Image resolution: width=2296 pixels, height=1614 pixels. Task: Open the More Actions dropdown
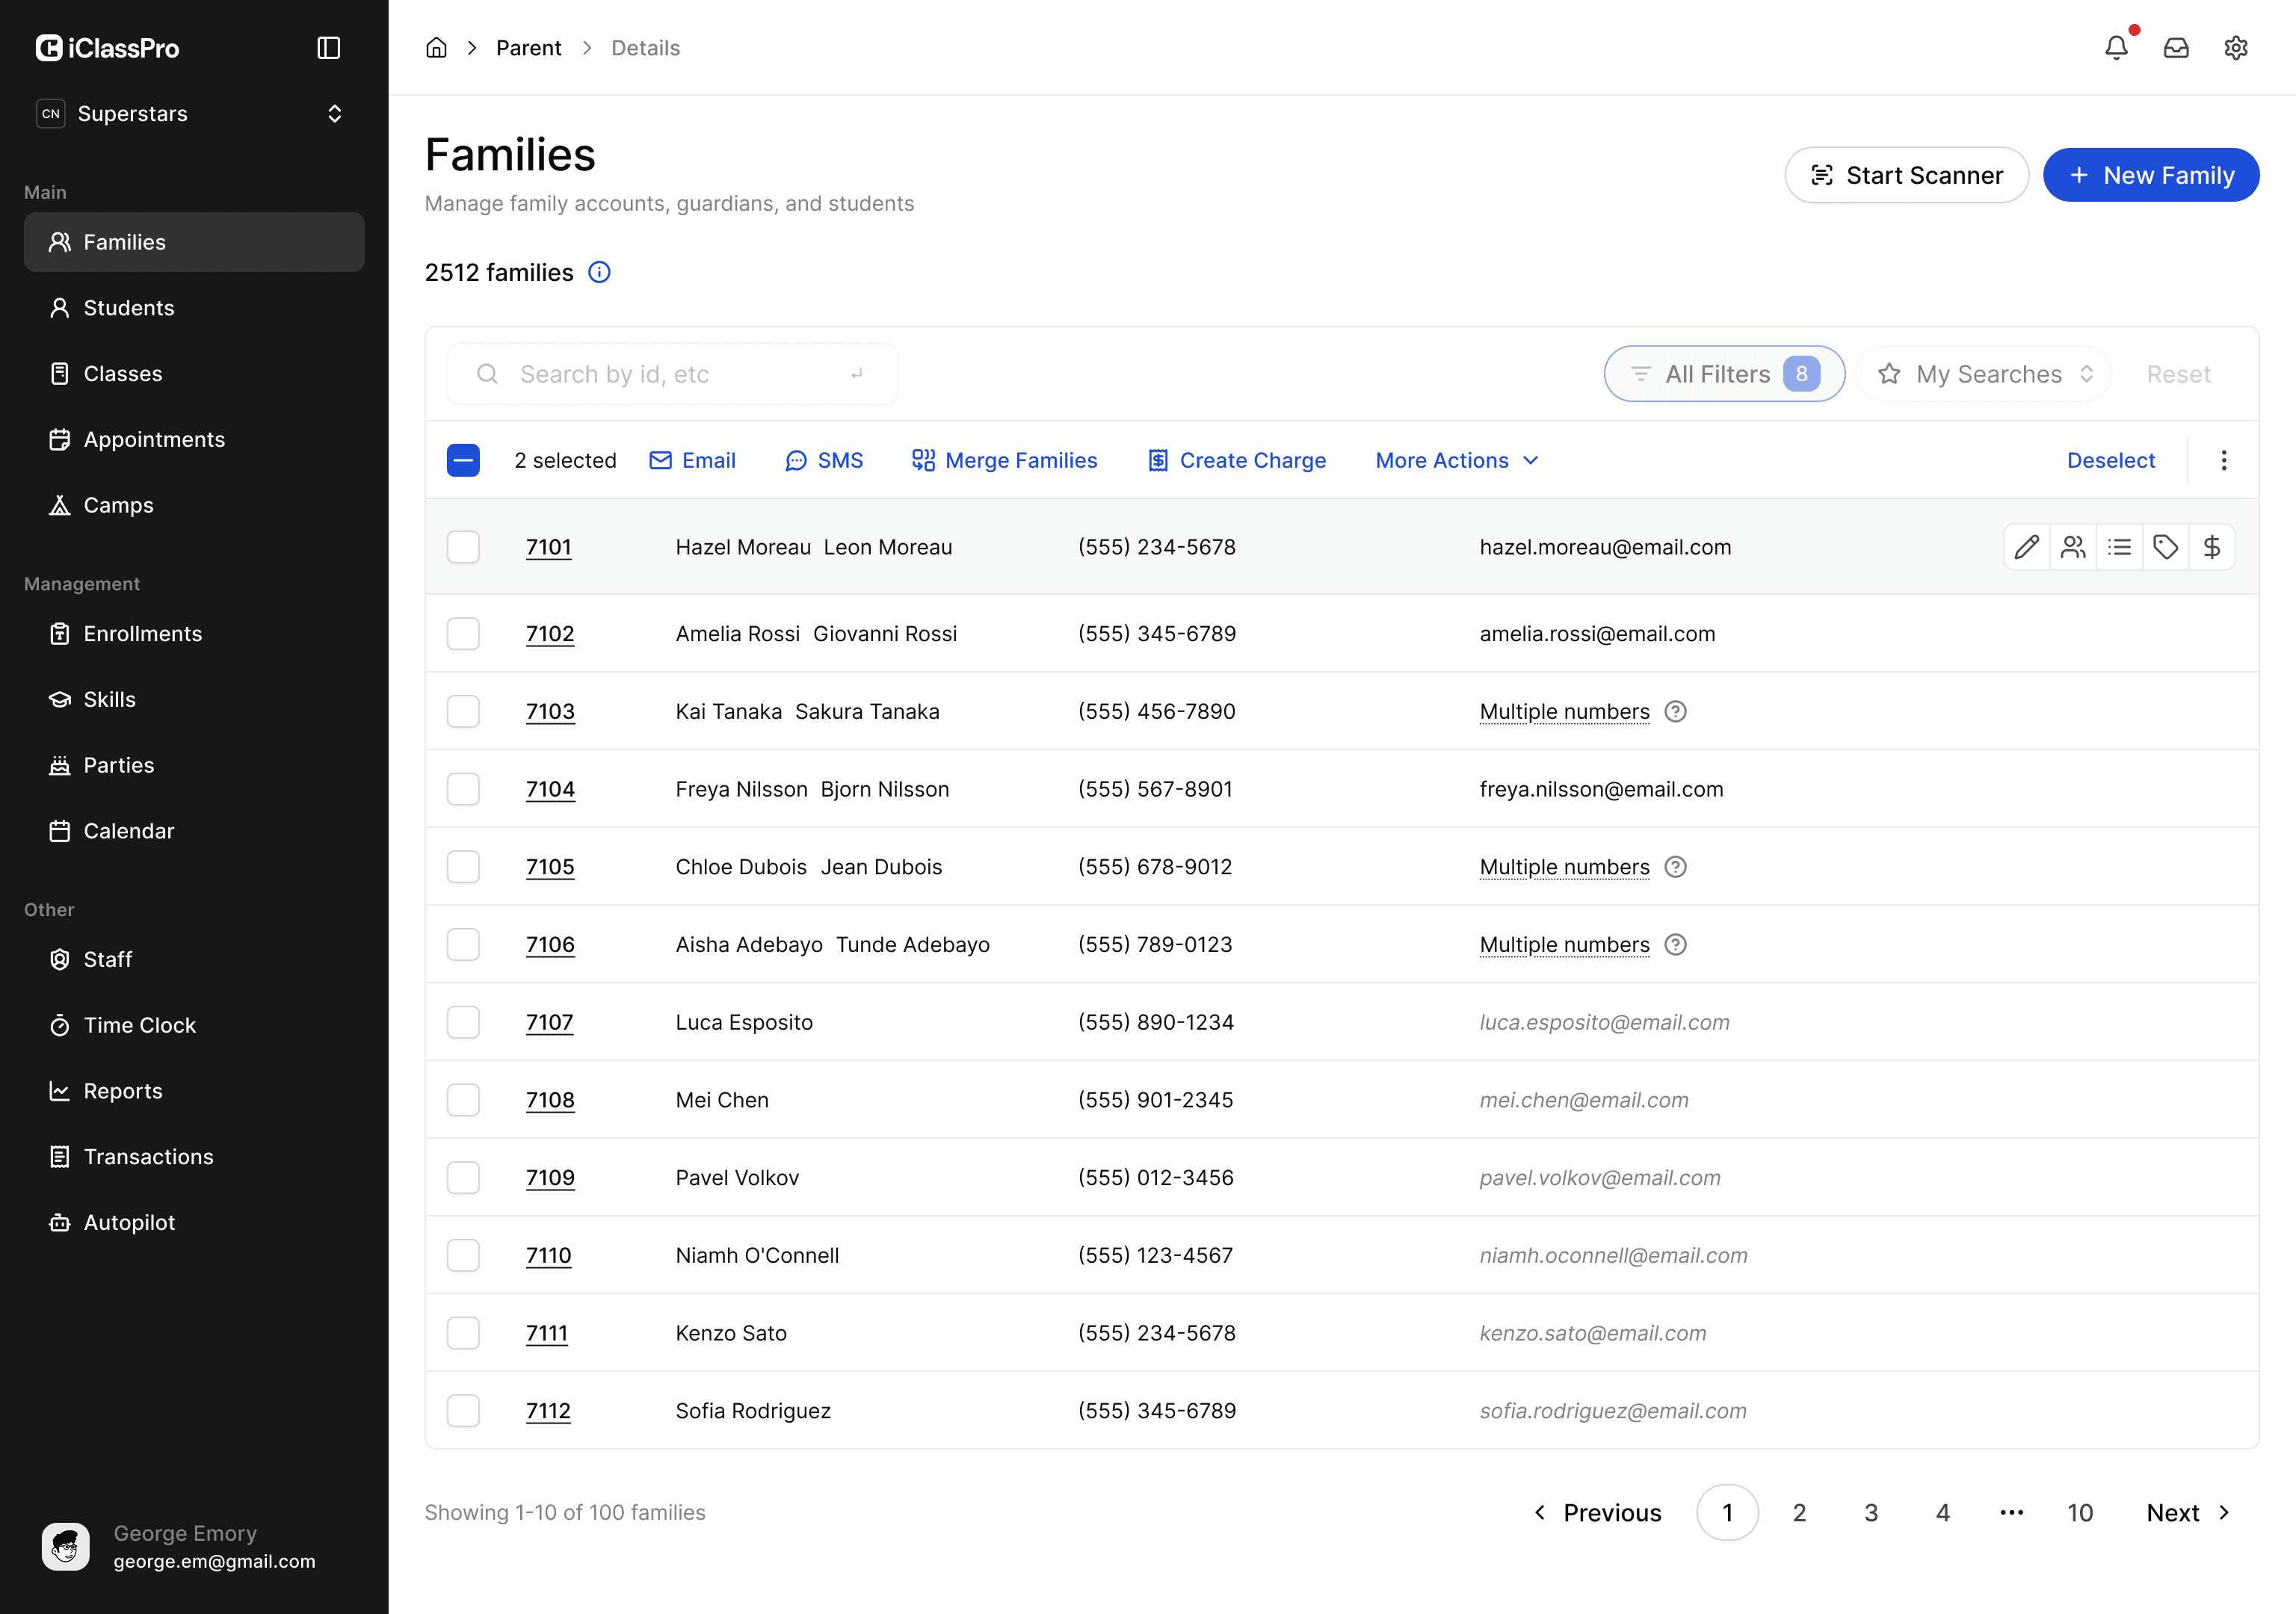tap(1457, 460)
